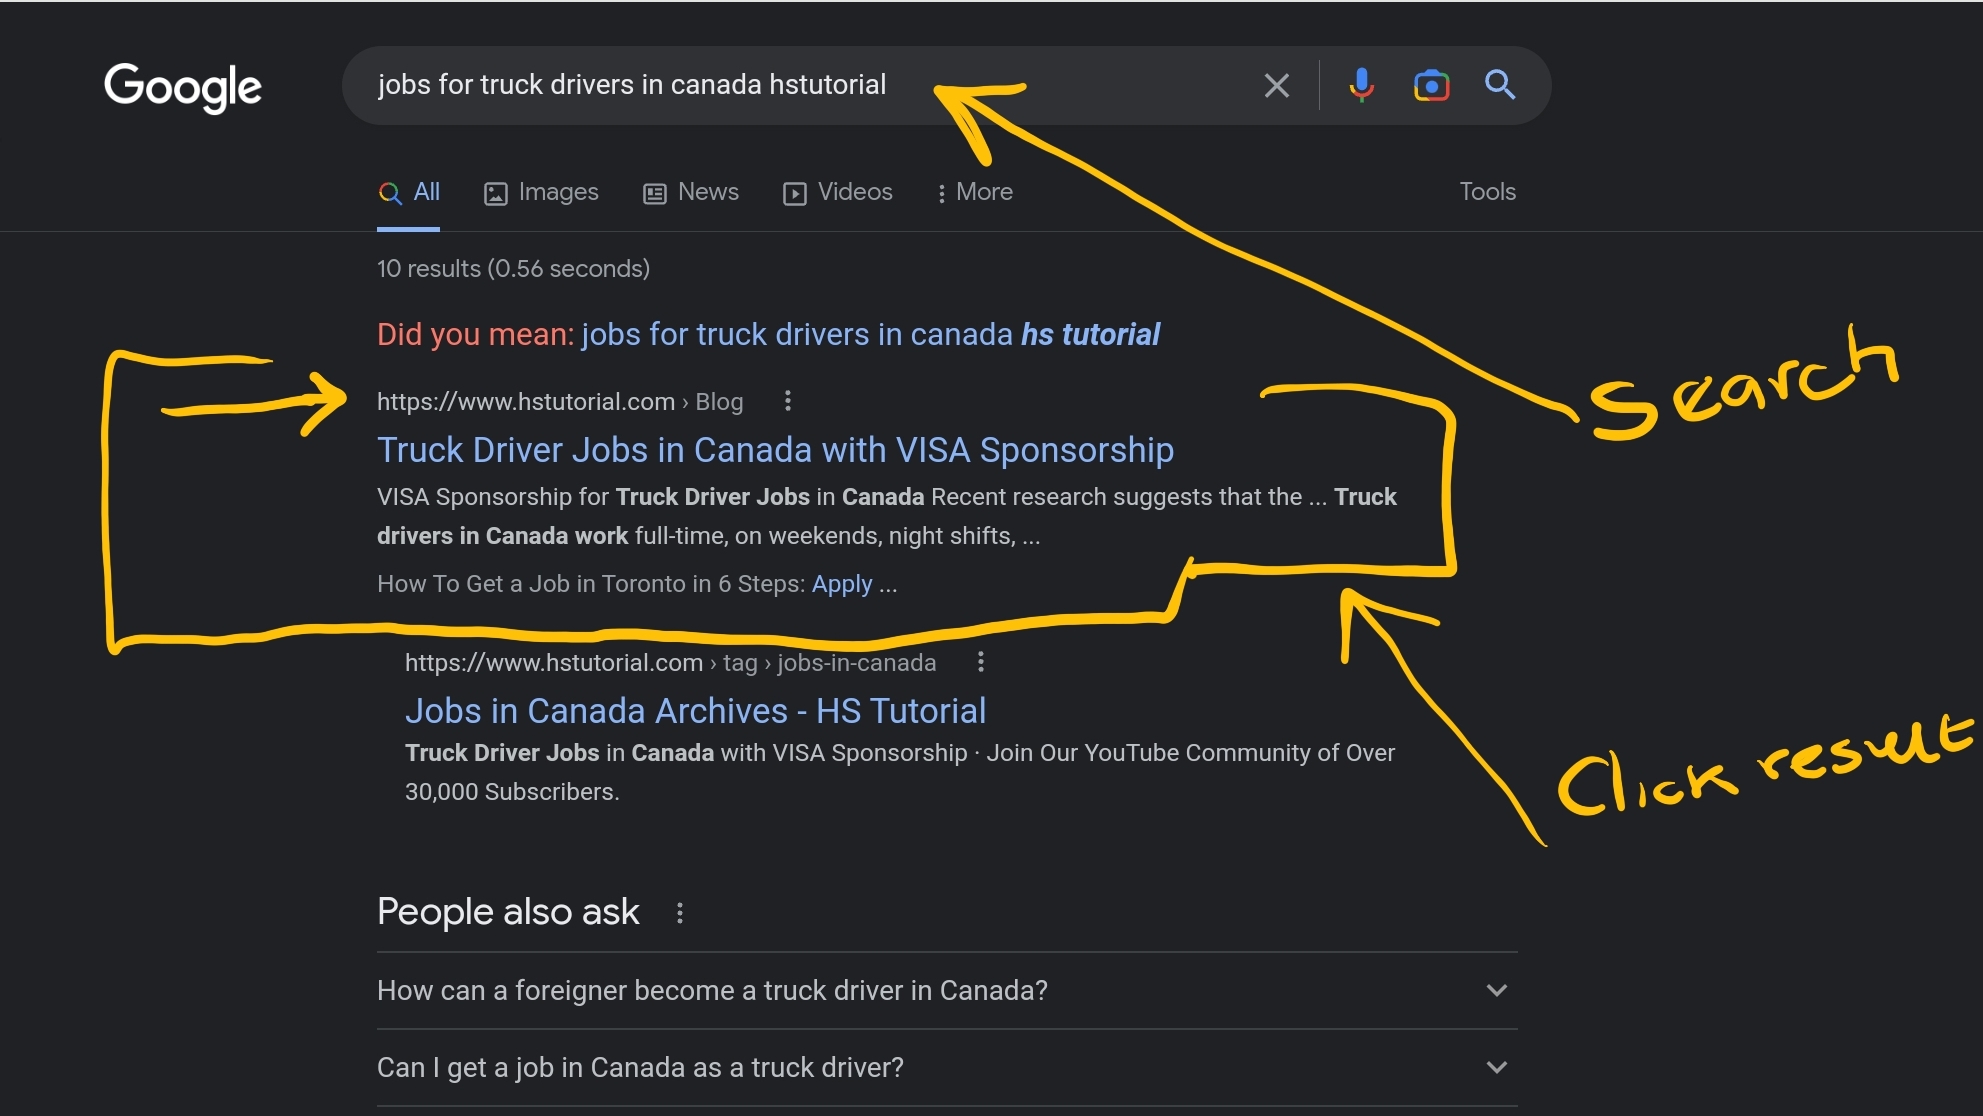Switch to the Videos tab
The height and width of the screenshot is (1116, 1983).
pyautogui.click(x=837, y=192)
